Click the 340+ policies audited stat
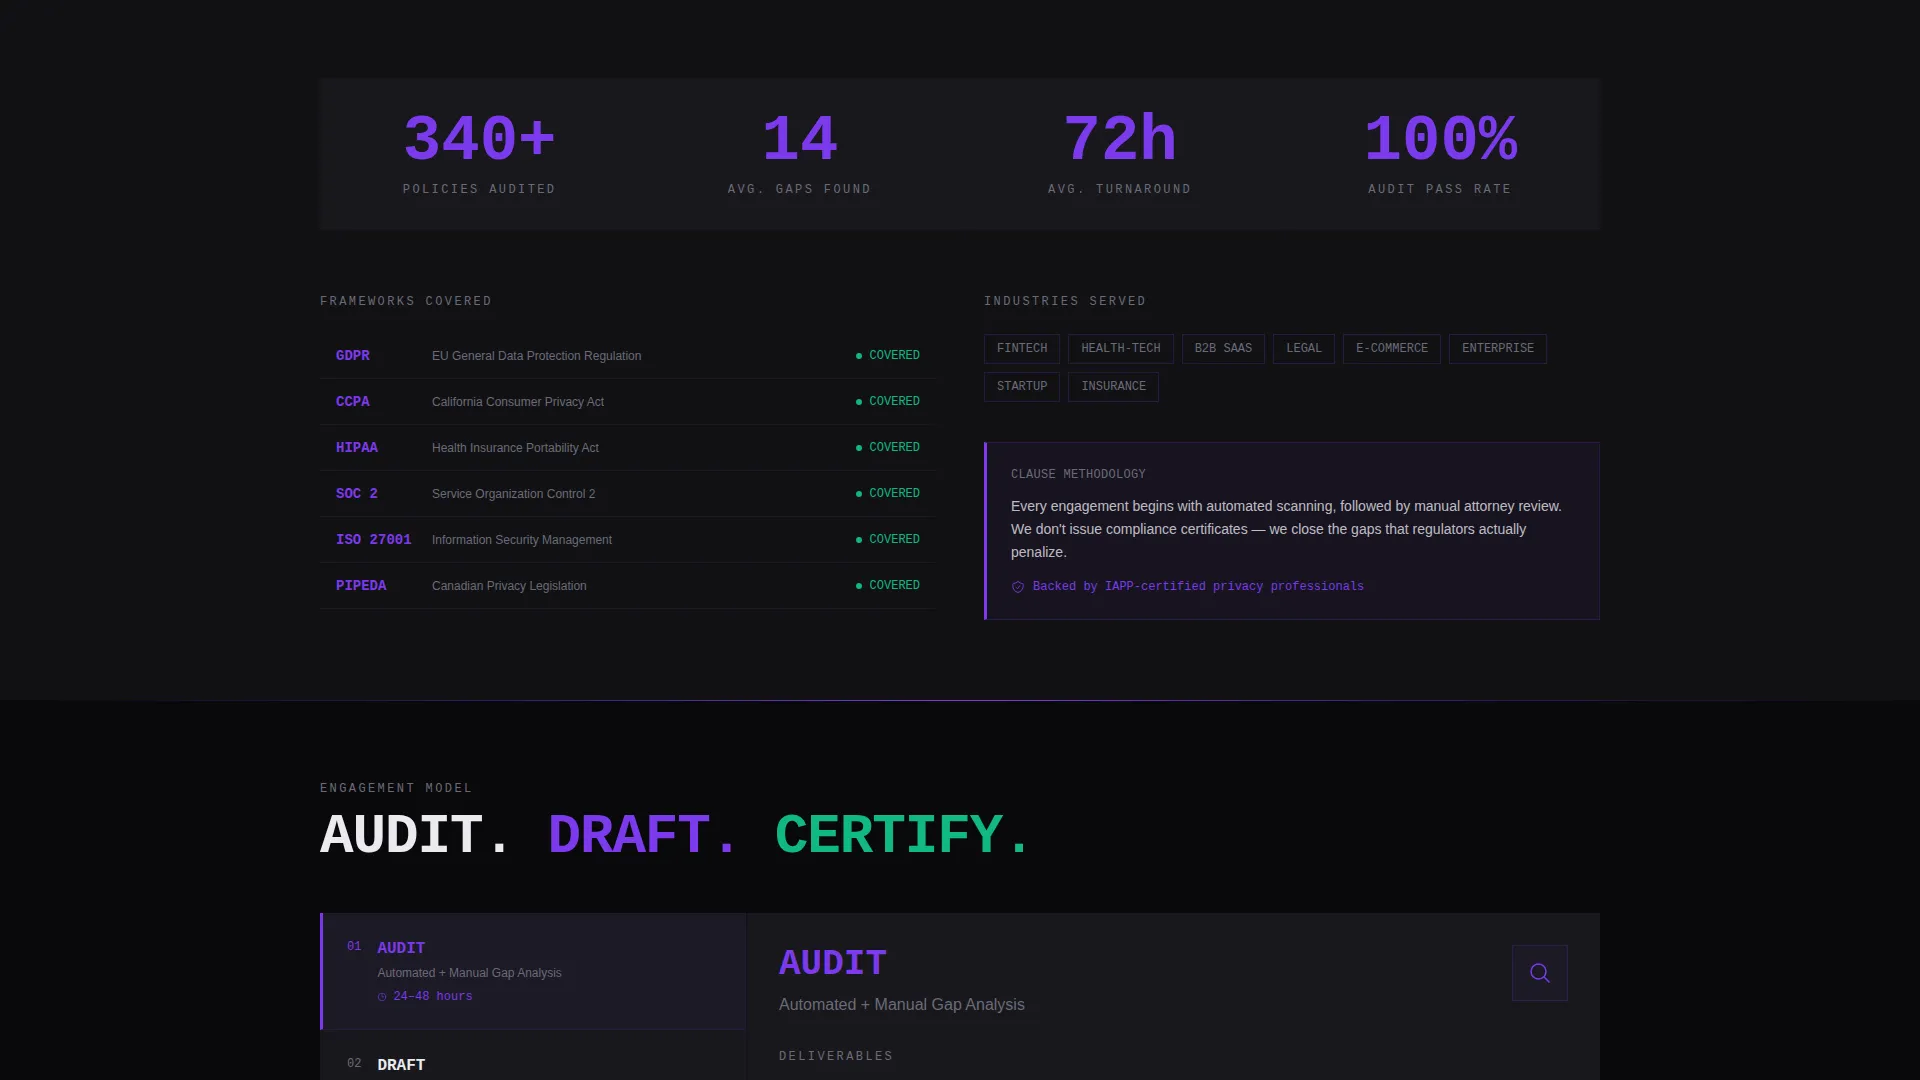Screen dimensions: 1920x1080 [479, 154]
